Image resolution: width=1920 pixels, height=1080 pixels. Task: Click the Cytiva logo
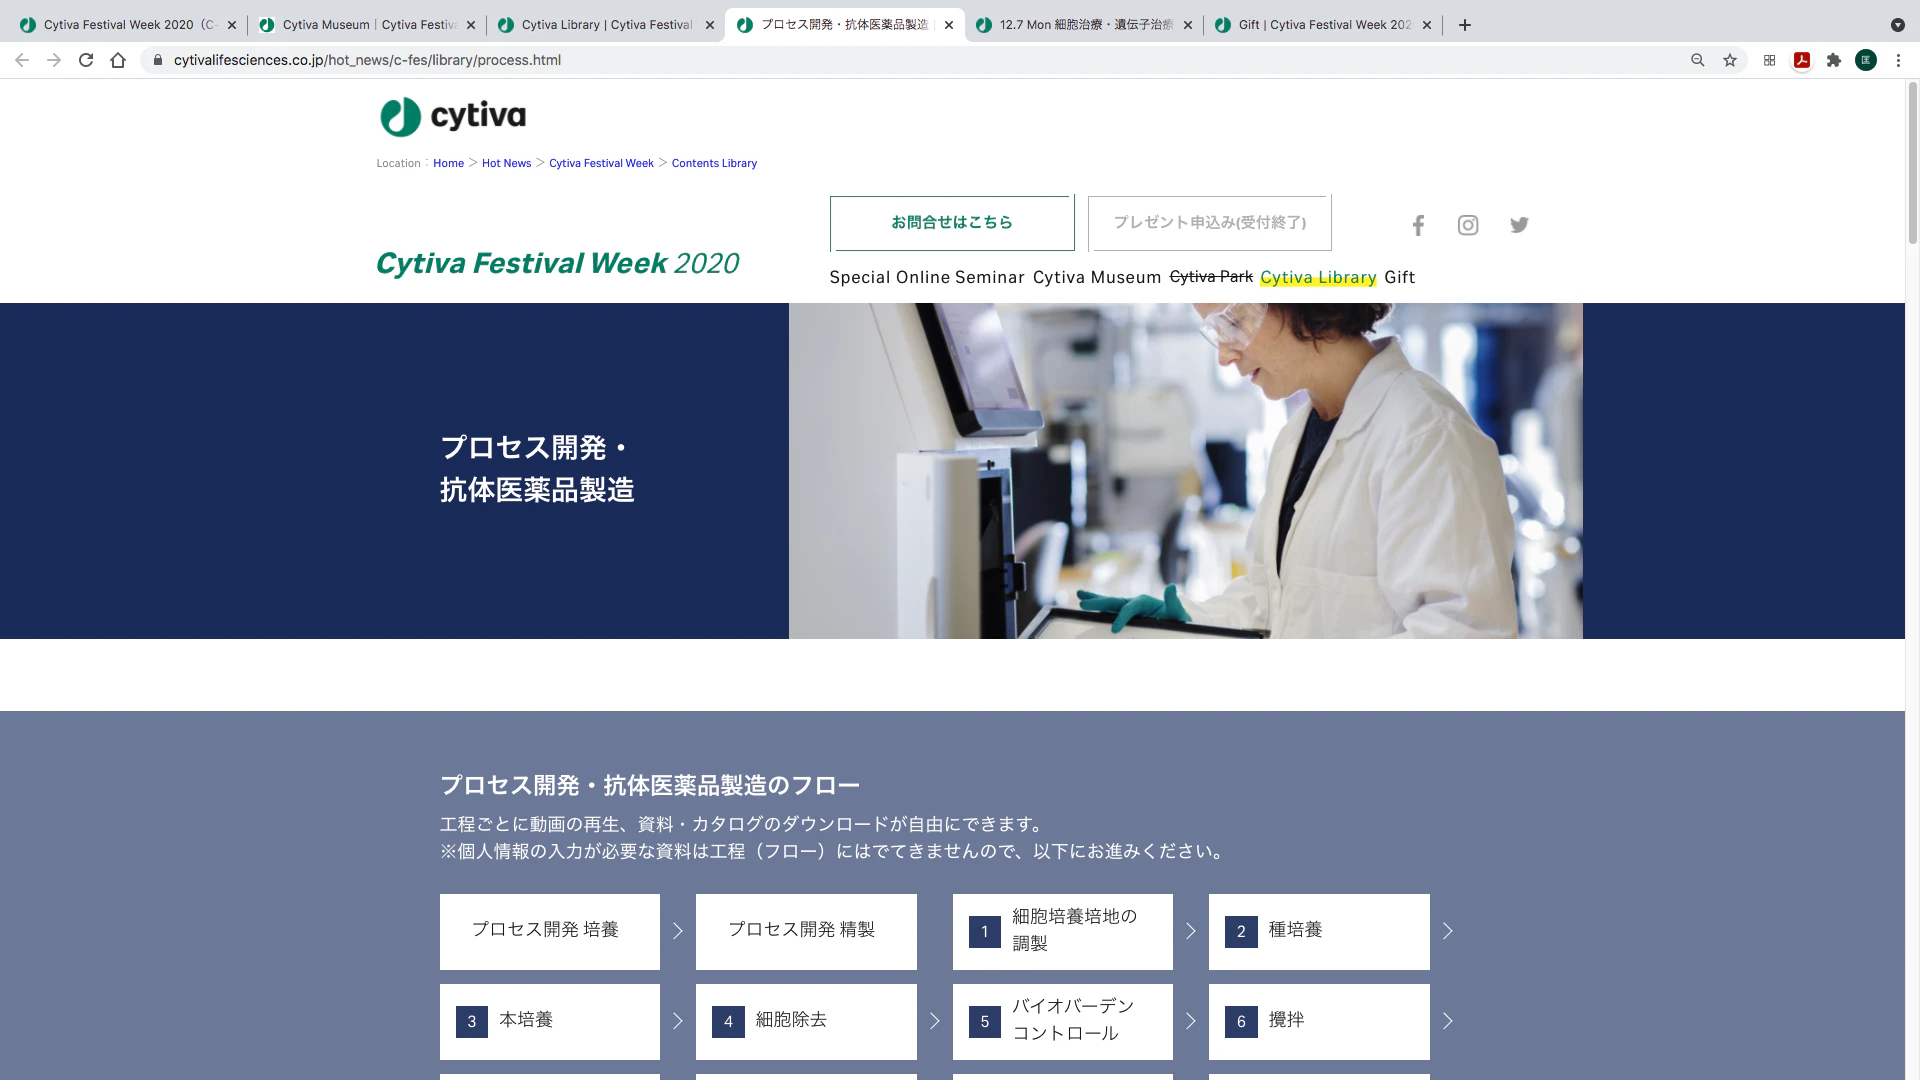click(x=453, y=117)
